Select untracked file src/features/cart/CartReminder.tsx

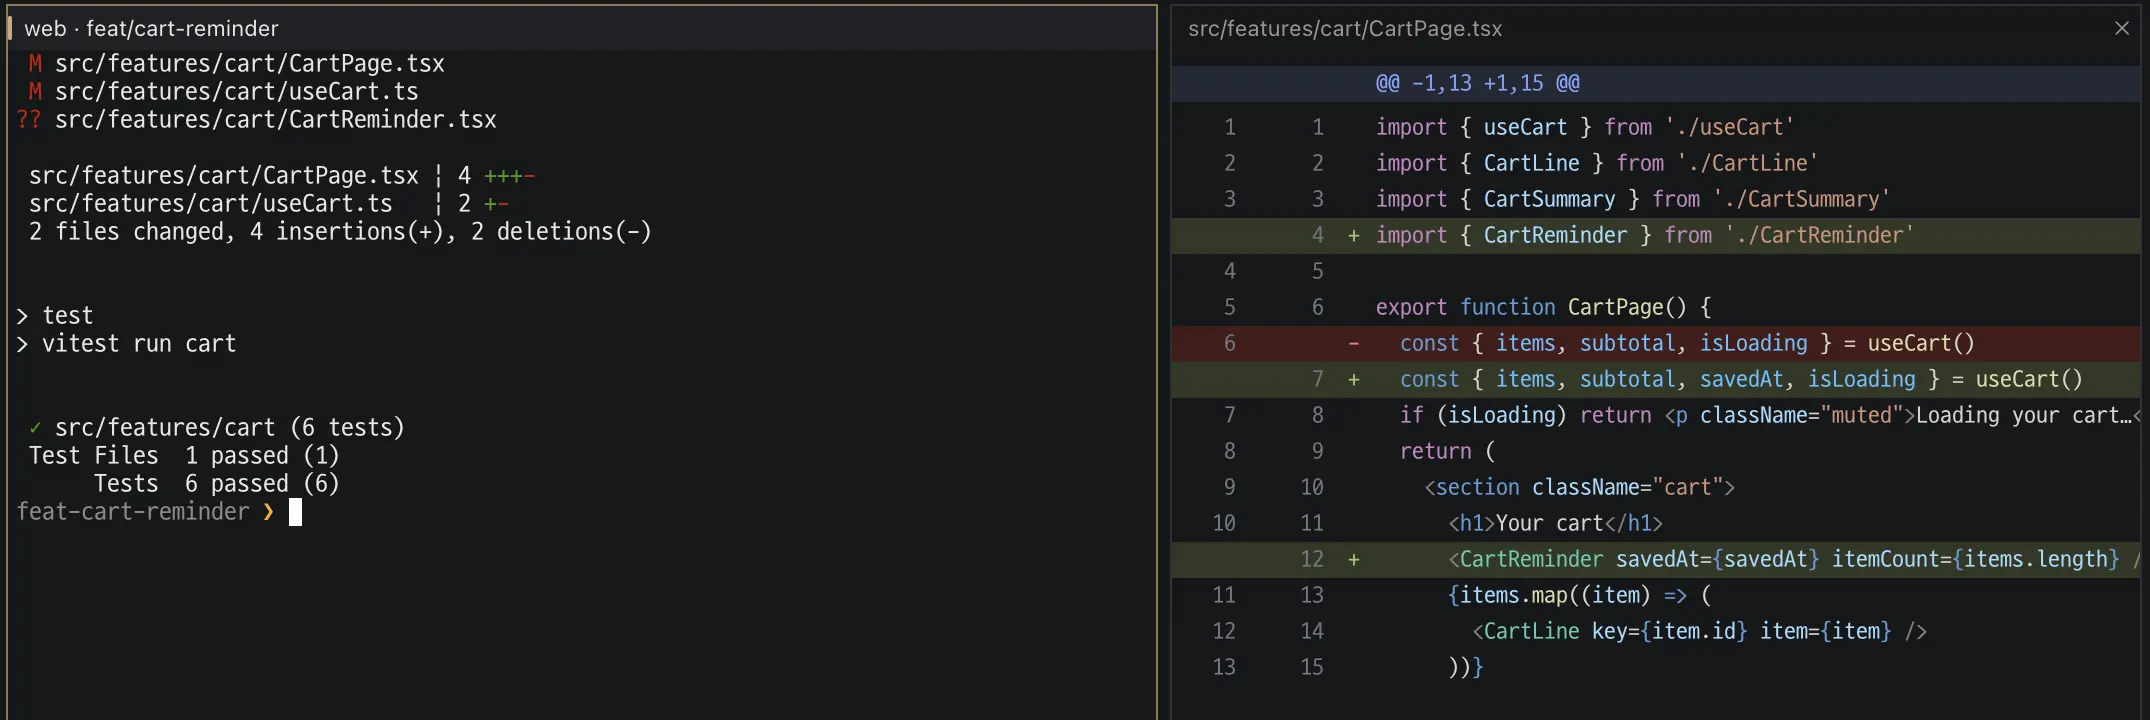(257, 120)
